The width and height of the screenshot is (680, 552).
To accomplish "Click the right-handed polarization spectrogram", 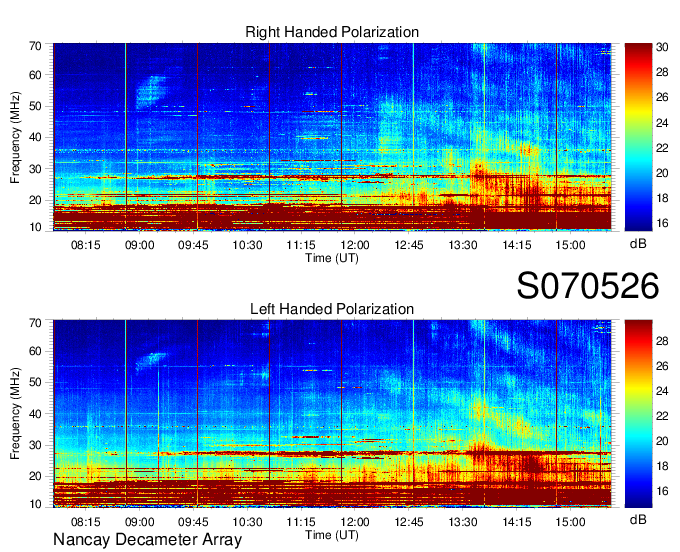I will click(332, 137).
